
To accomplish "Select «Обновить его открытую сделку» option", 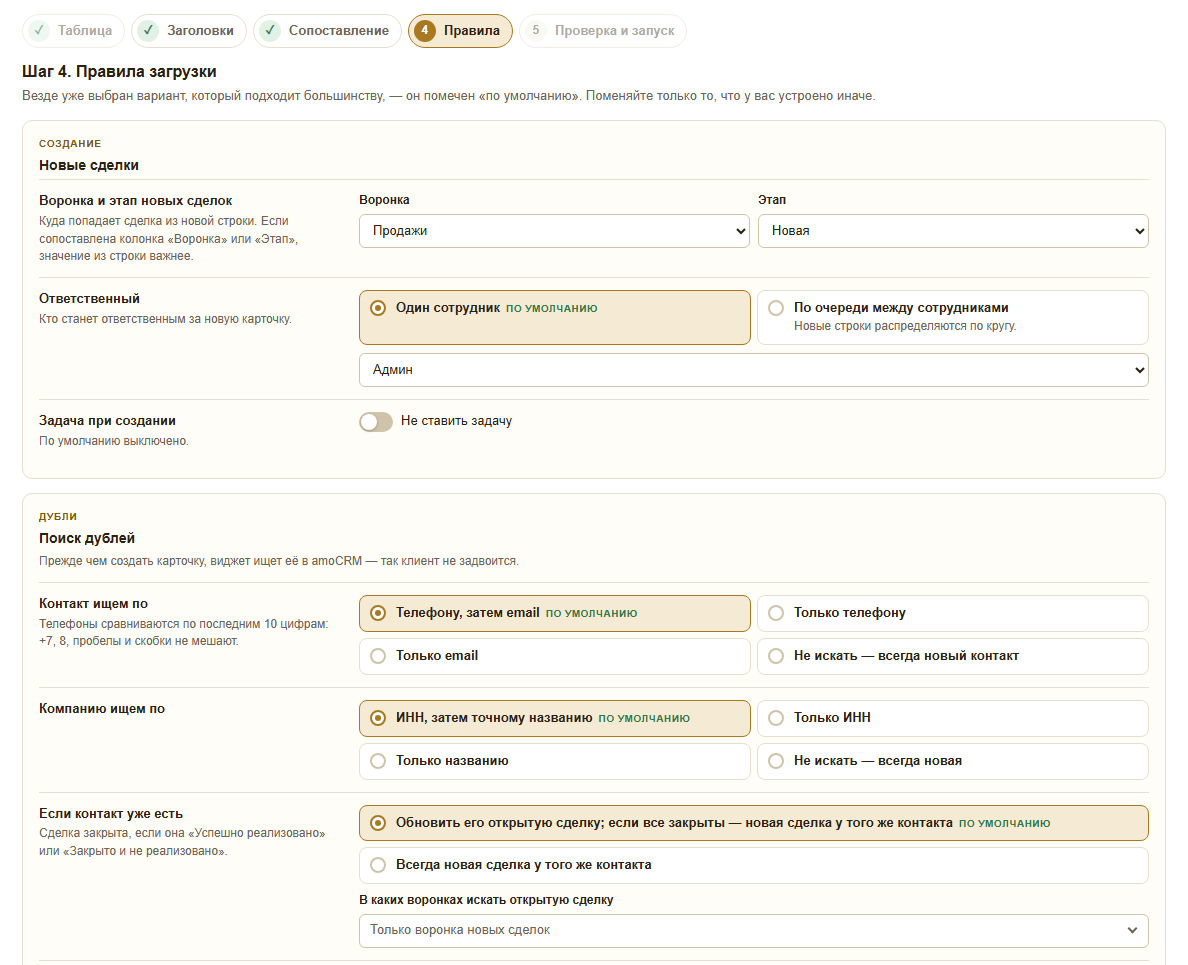I will click(754, 823).
